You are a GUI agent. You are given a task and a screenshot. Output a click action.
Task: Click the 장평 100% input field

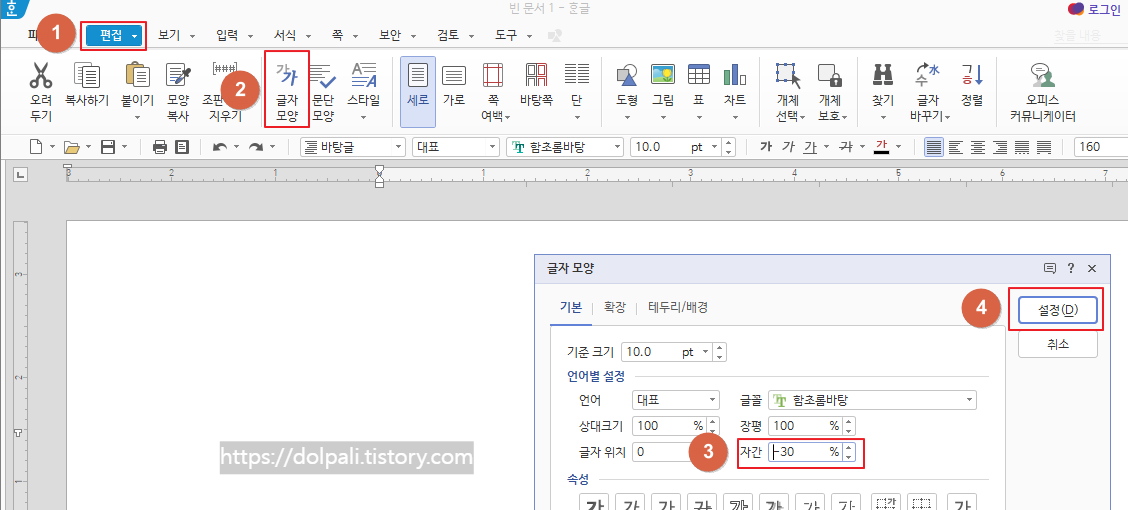pyautogui.click(x=805, y=426)
